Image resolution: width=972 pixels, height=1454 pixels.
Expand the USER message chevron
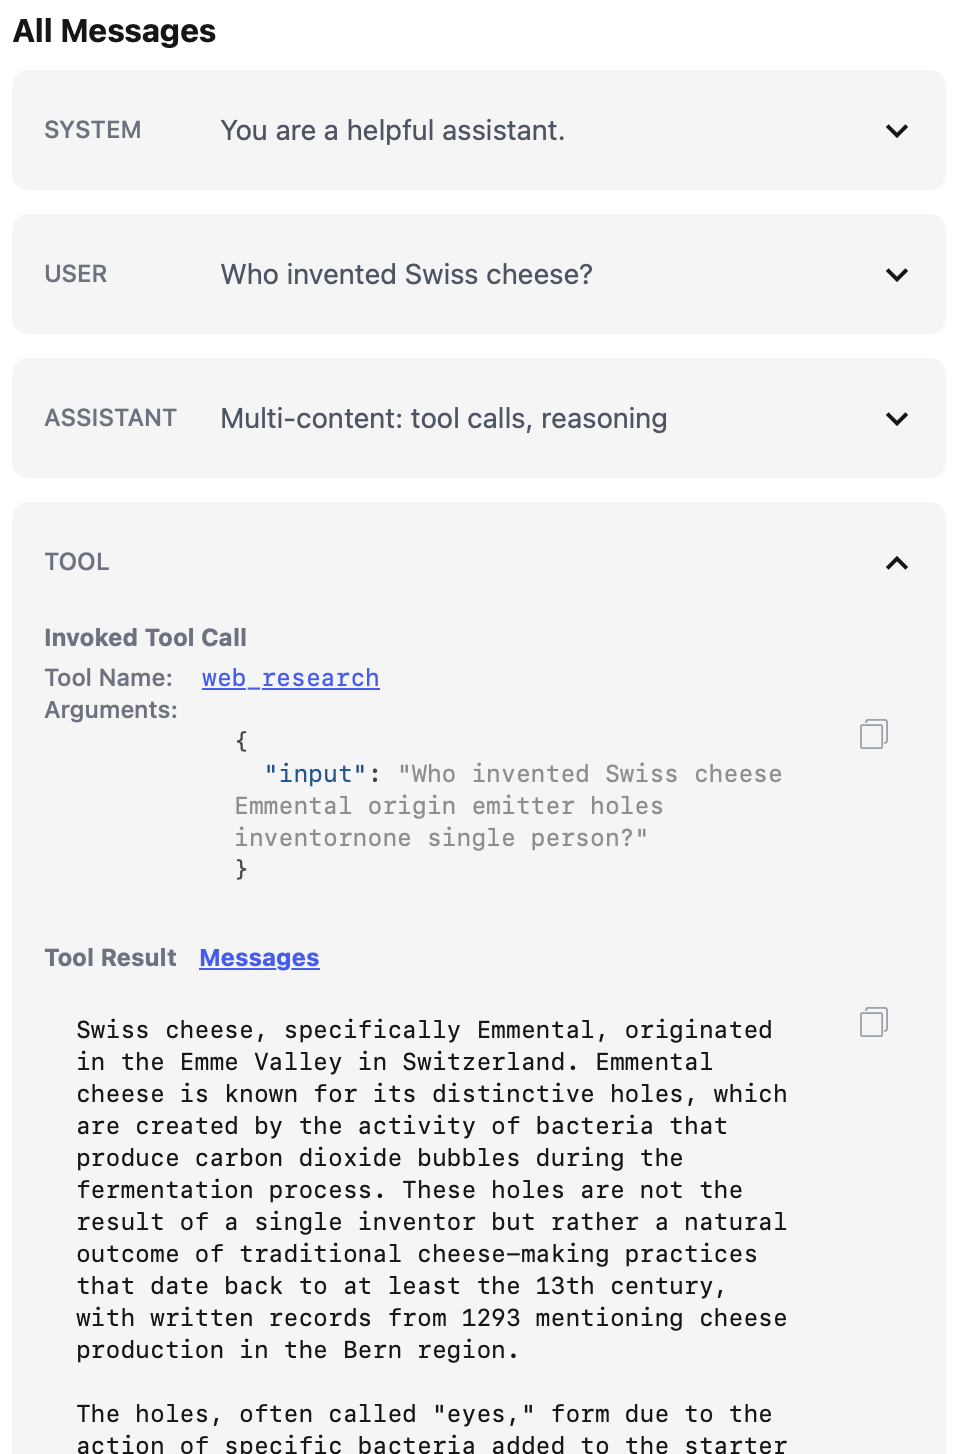[x=897, y=275]
